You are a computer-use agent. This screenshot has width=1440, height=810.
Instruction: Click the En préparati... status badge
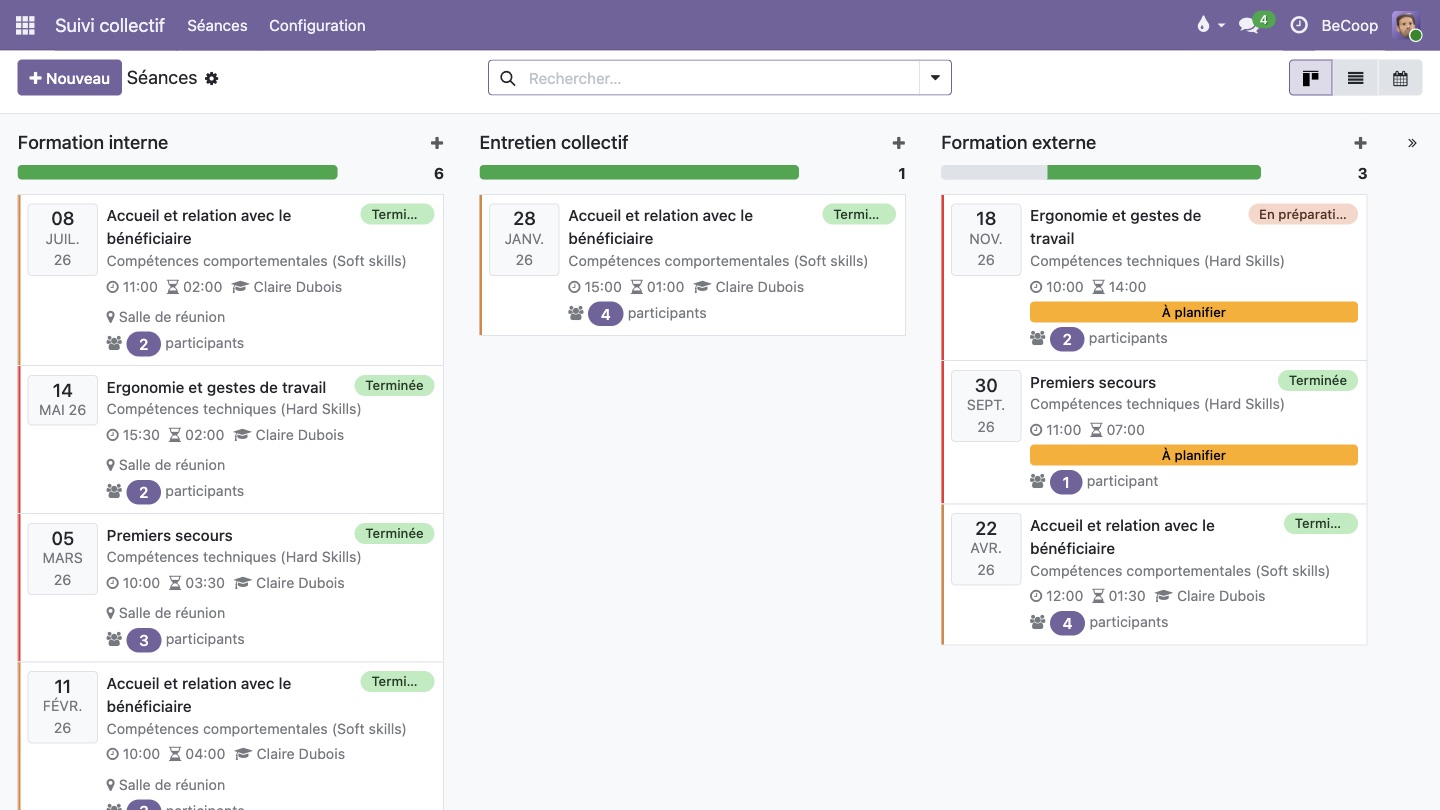tap(1302, 214)
